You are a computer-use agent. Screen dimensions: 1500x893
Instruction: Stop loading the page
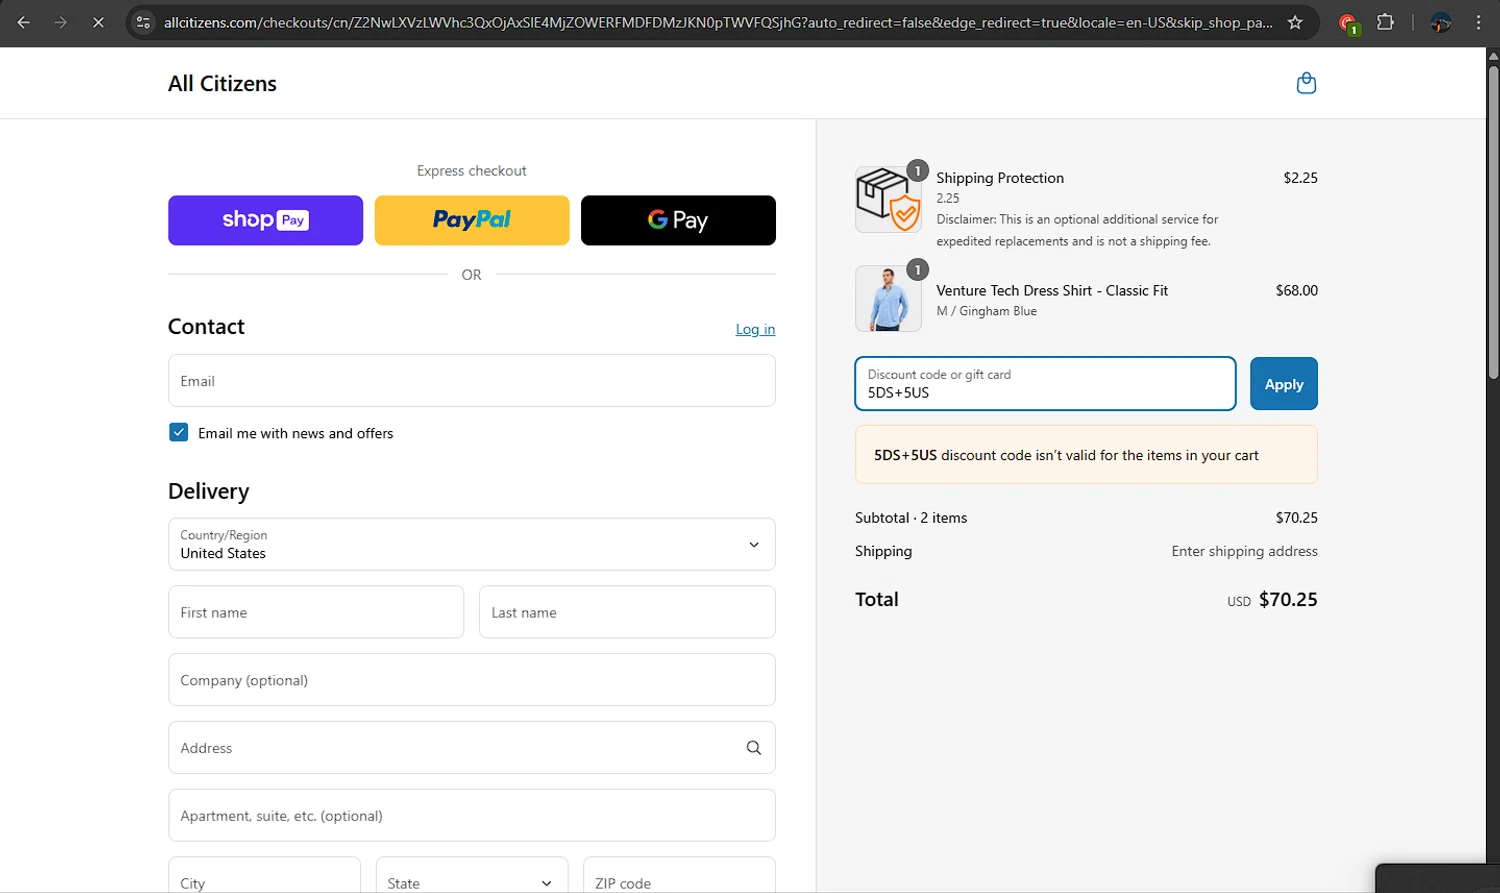(98, 22)
